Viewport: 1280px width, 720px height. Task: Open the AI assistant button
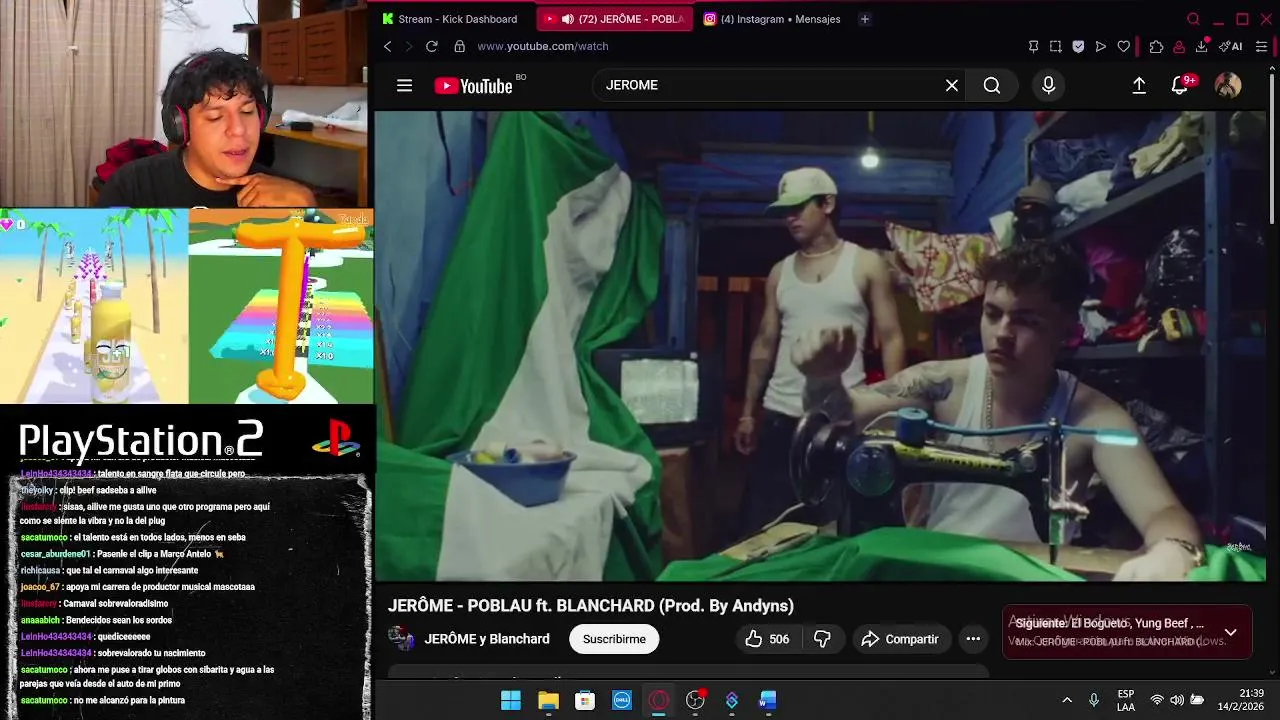pyautogui.click(x=1231, y=46)
